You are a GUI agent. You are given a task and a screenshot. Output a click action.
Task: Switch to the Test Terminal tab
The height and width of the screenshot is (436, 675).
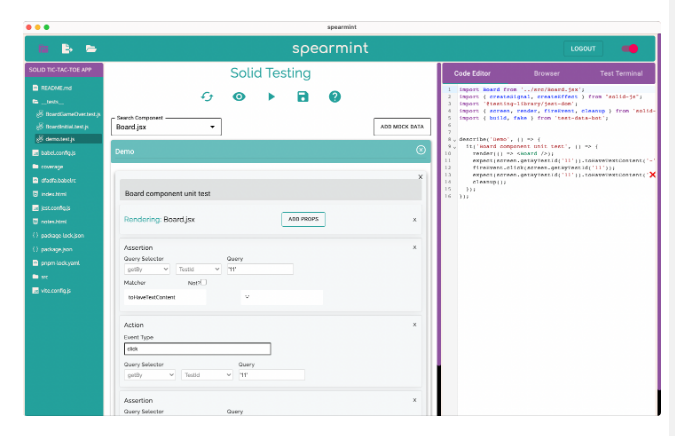point(621,74)
